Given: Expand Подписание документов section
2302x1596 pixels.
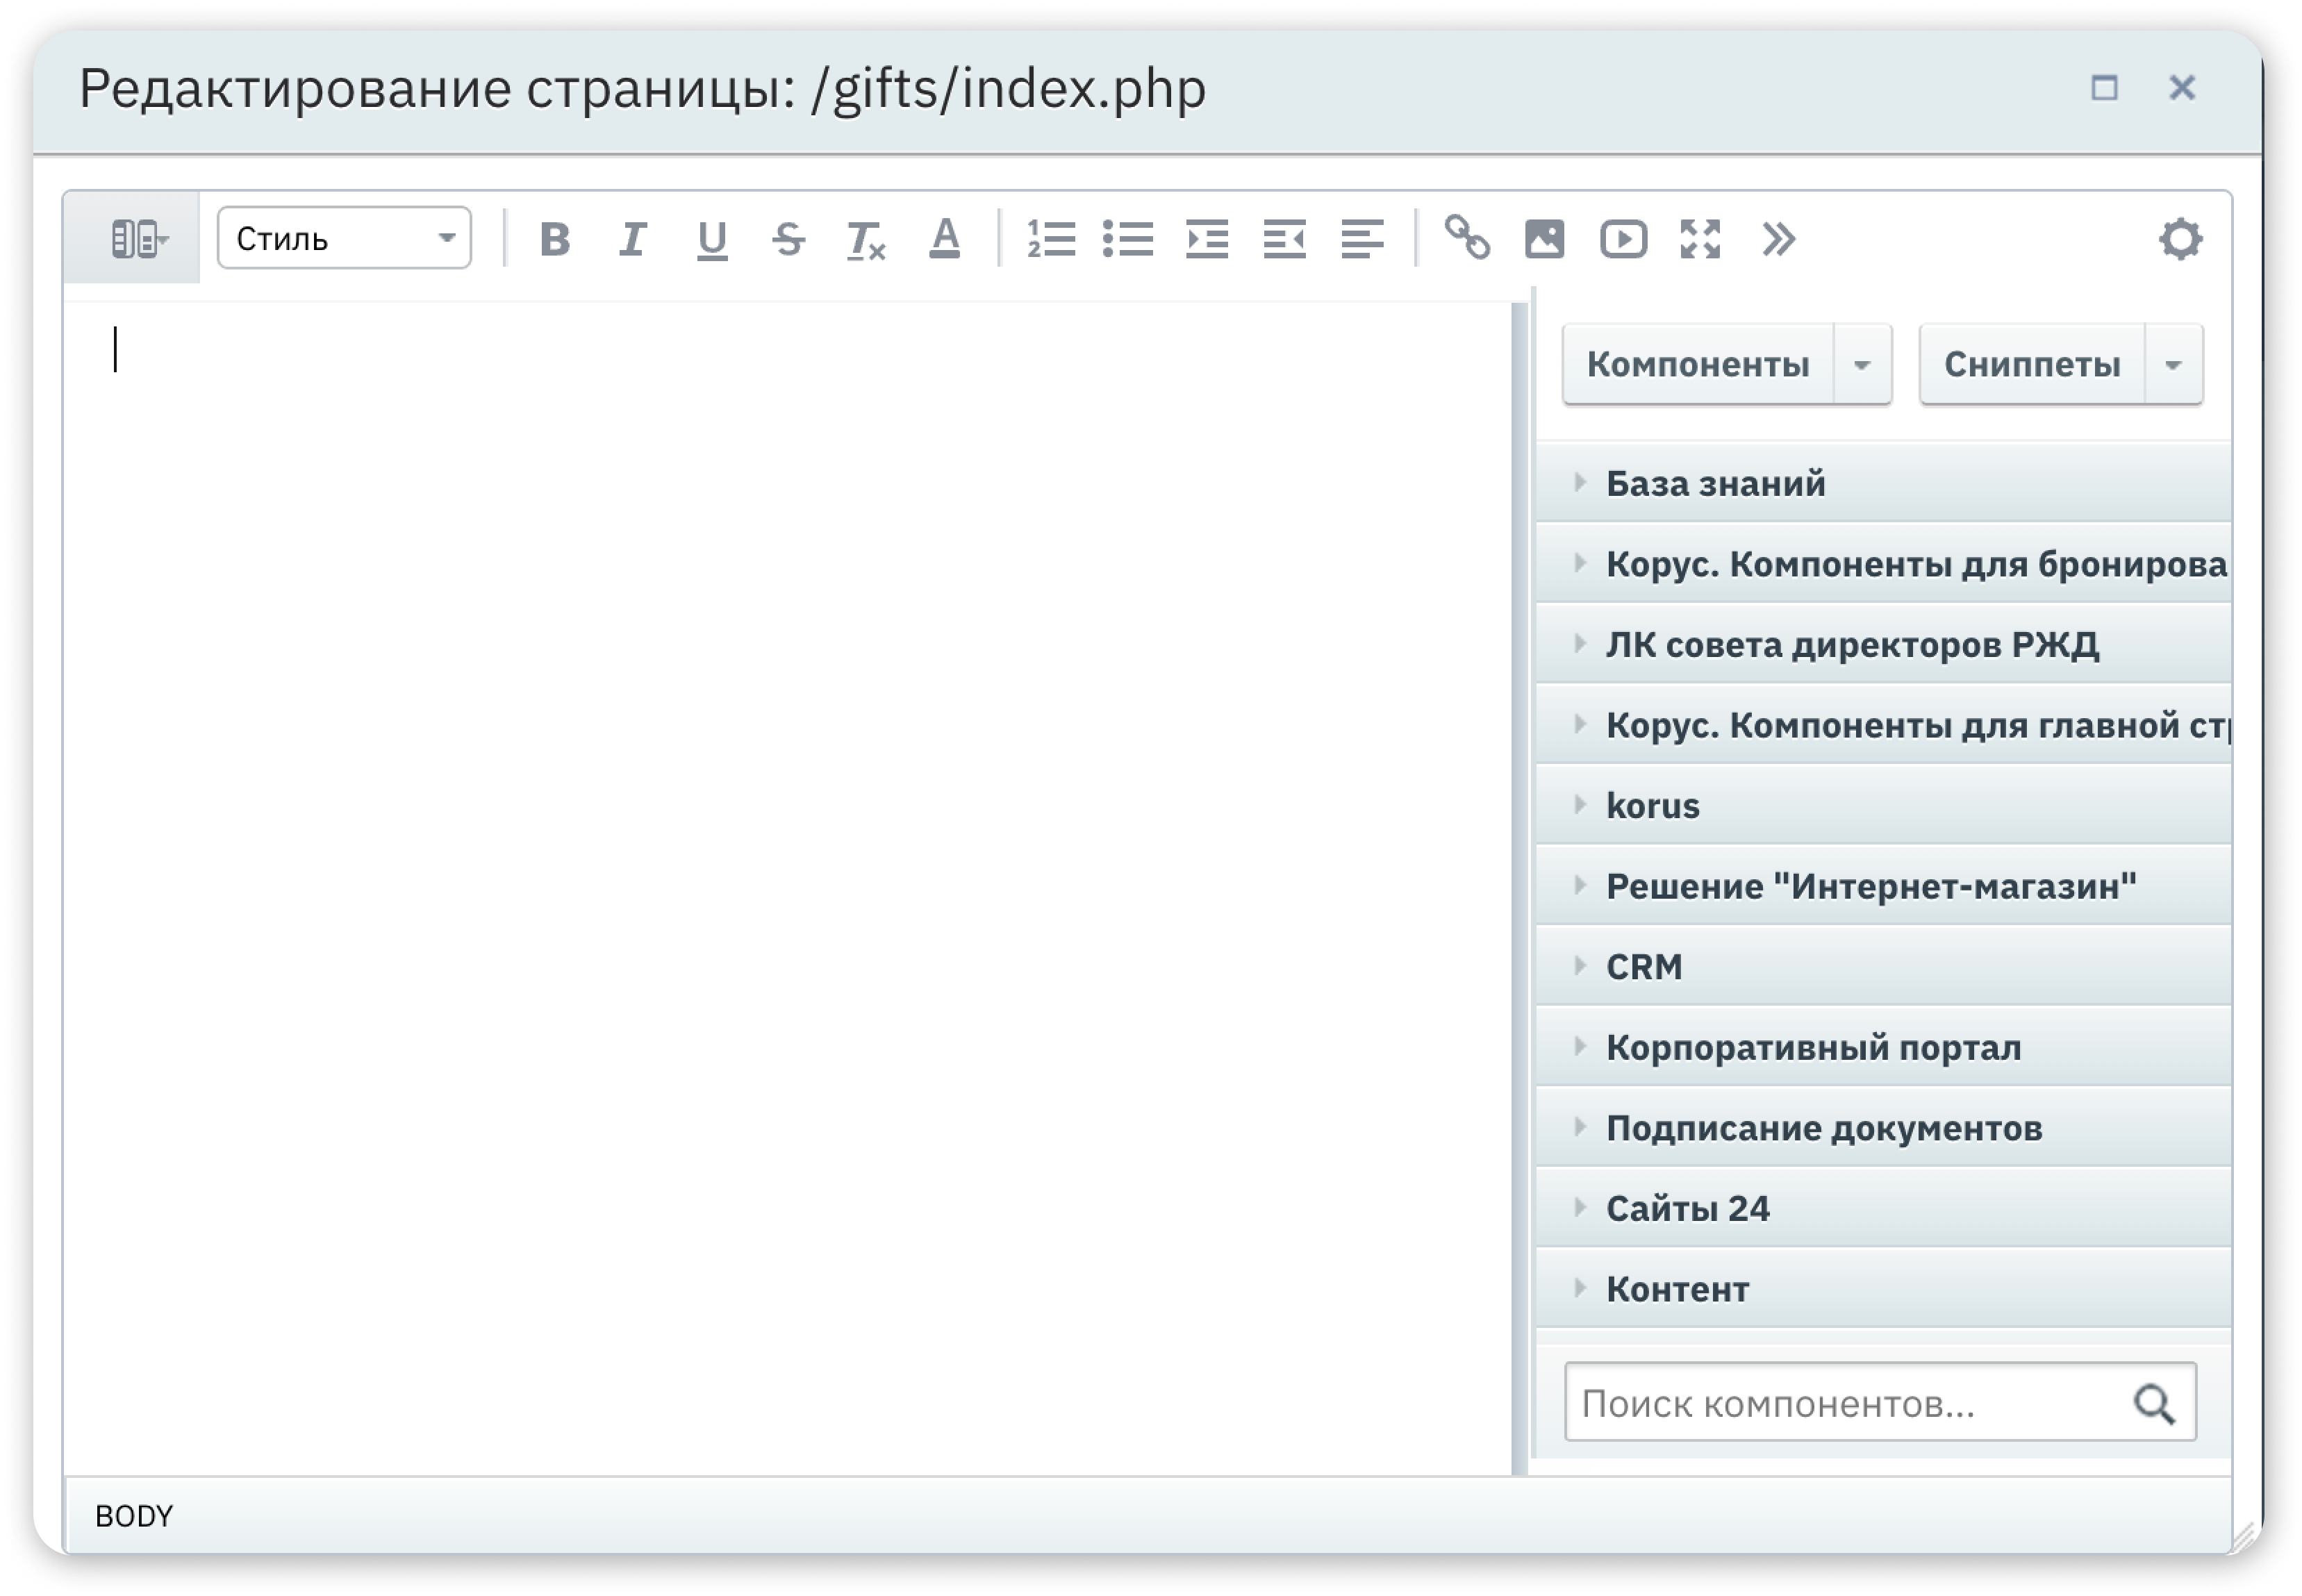Looking at the screenshot, I should coord(1884,1128).
